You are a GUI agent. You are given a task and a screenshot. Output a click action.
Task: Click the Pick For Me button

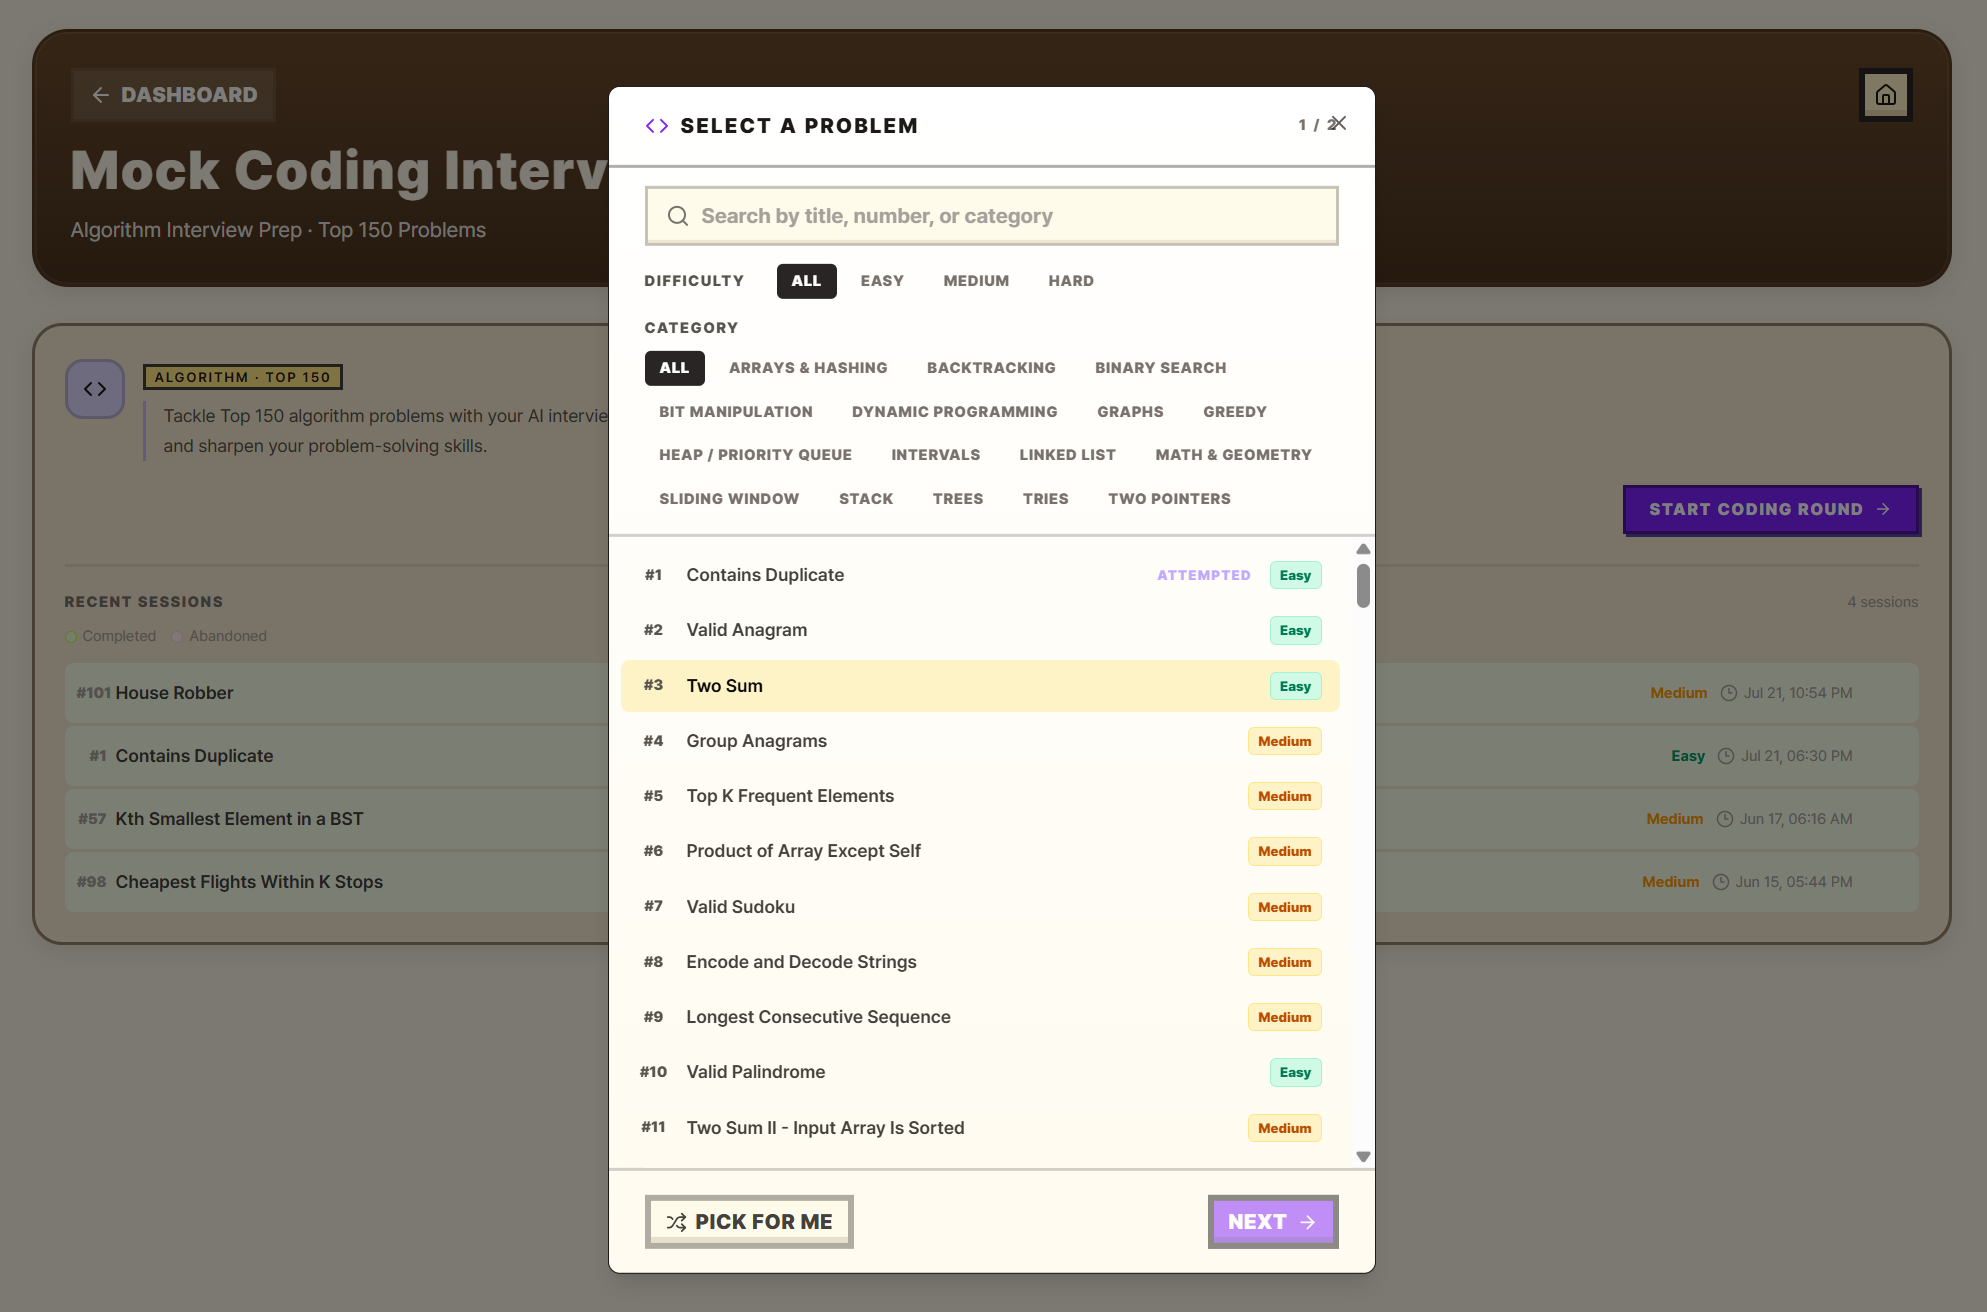point(749,1222)
